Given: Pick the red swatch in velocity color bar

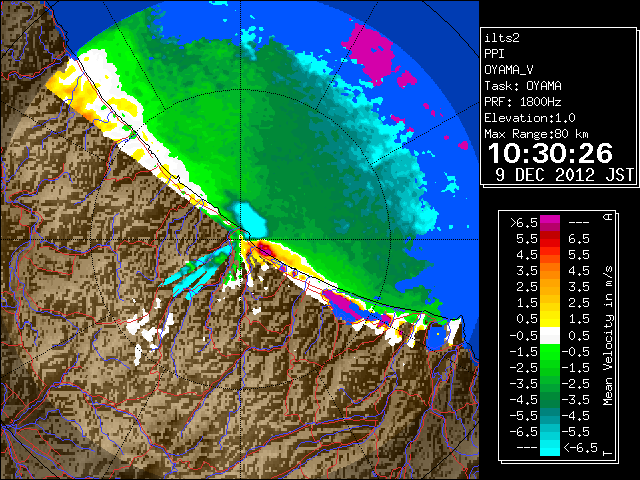Looking at the screenshot, I should click(550, 243).
